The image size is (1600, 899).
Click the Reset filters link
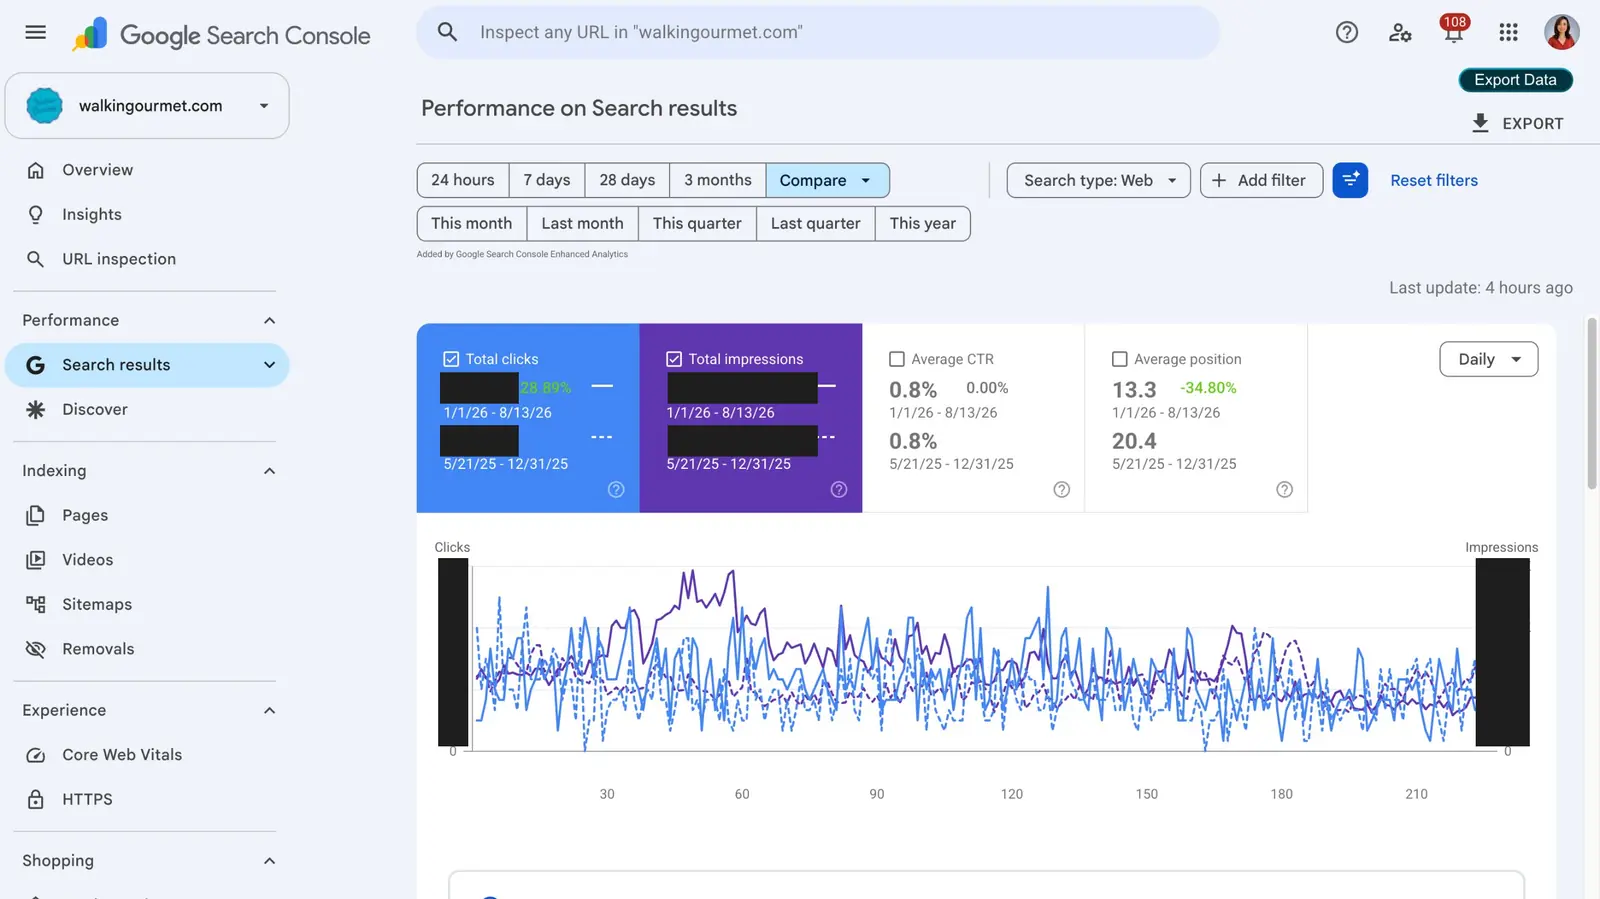click(1433, 180)
